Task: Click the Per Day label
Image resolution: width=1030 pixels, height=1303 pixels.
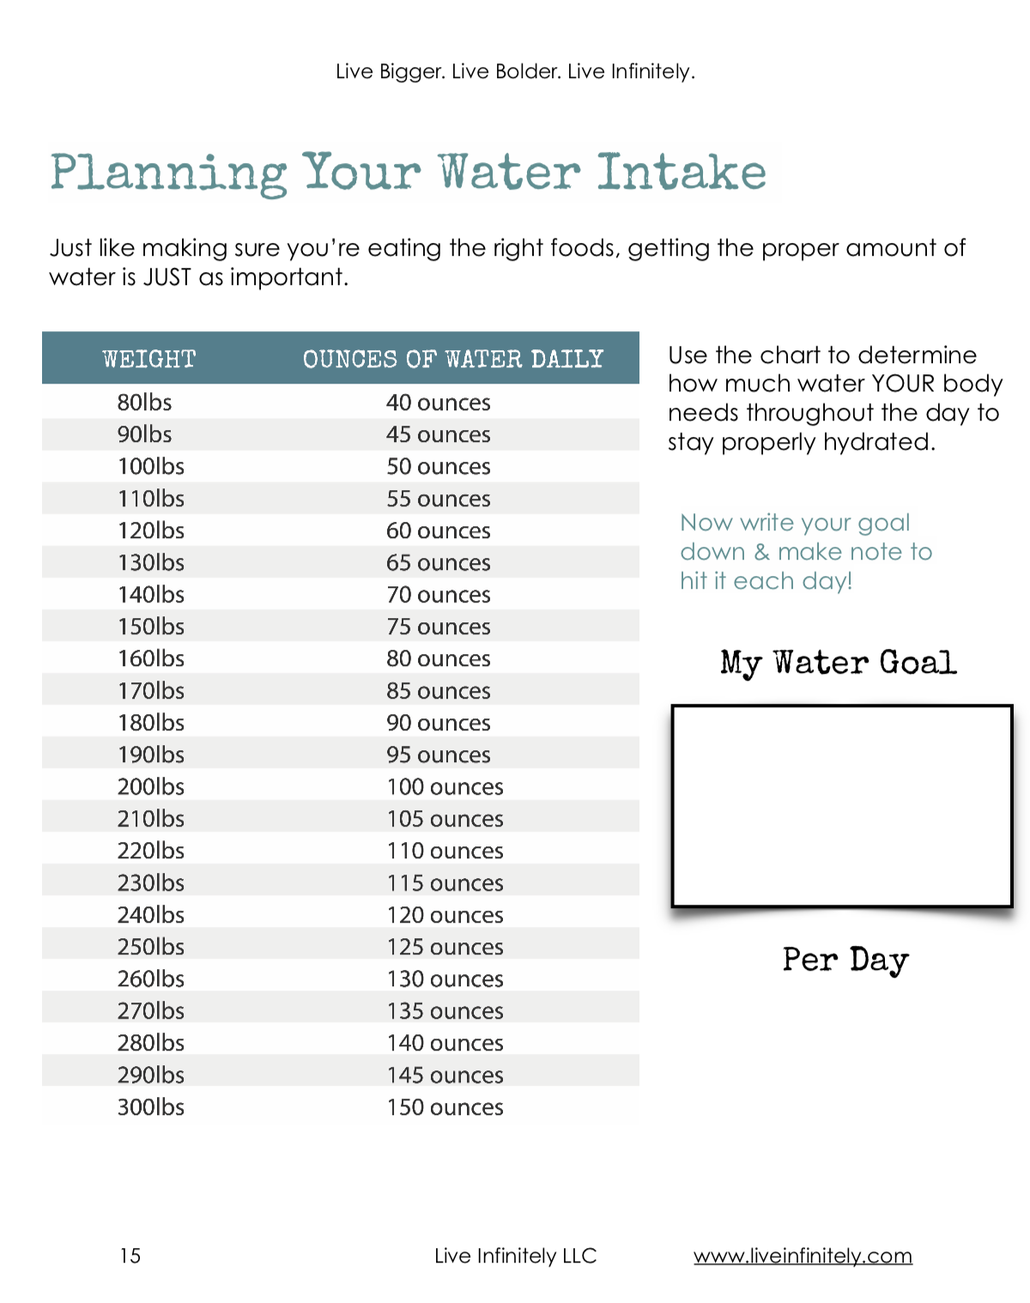Action: [x=845, y=960]
